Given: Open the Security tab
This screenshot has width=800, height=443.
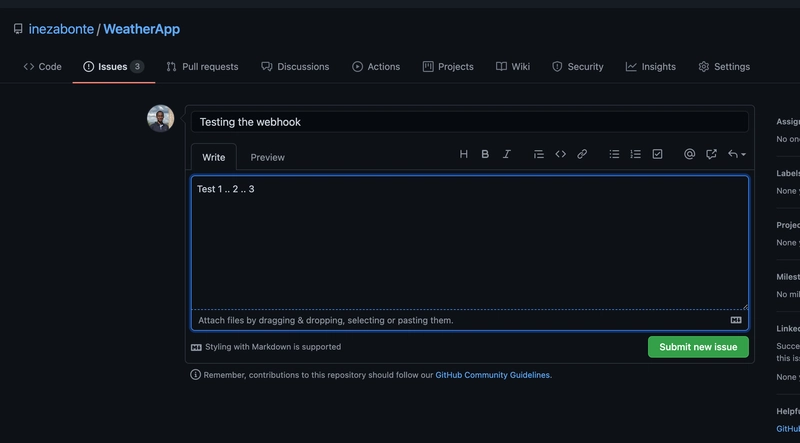Looking at the screenshot, I should (x=578, y=67).
